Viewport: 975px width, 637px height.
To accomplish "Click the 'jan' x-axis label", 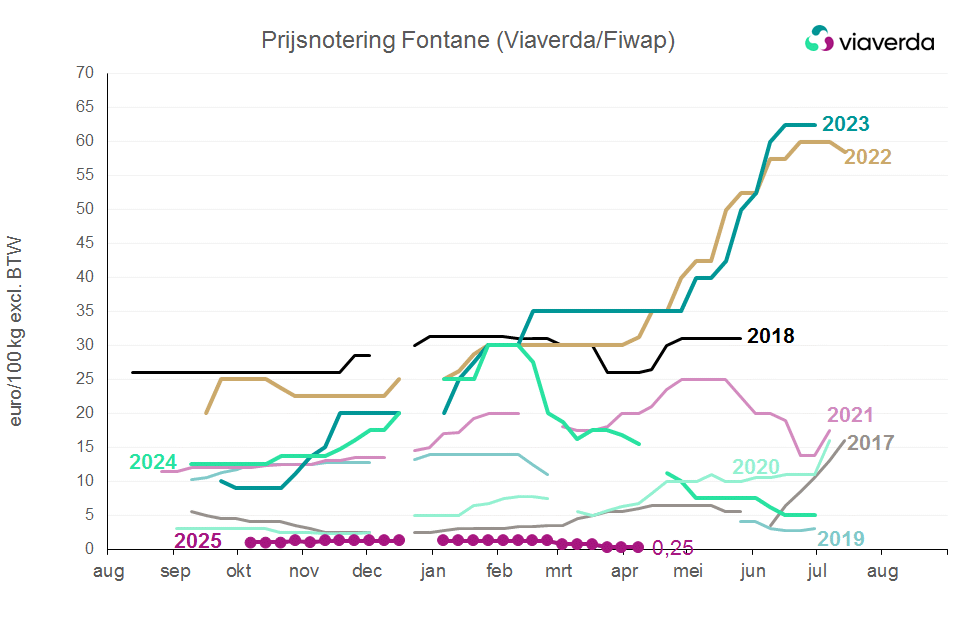I will tap(433, 572).
